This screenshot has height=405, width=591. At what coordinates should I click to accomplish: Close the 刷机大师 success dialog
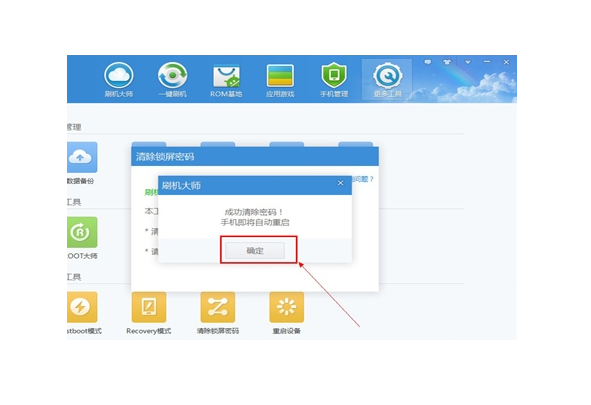click(340, 183)
